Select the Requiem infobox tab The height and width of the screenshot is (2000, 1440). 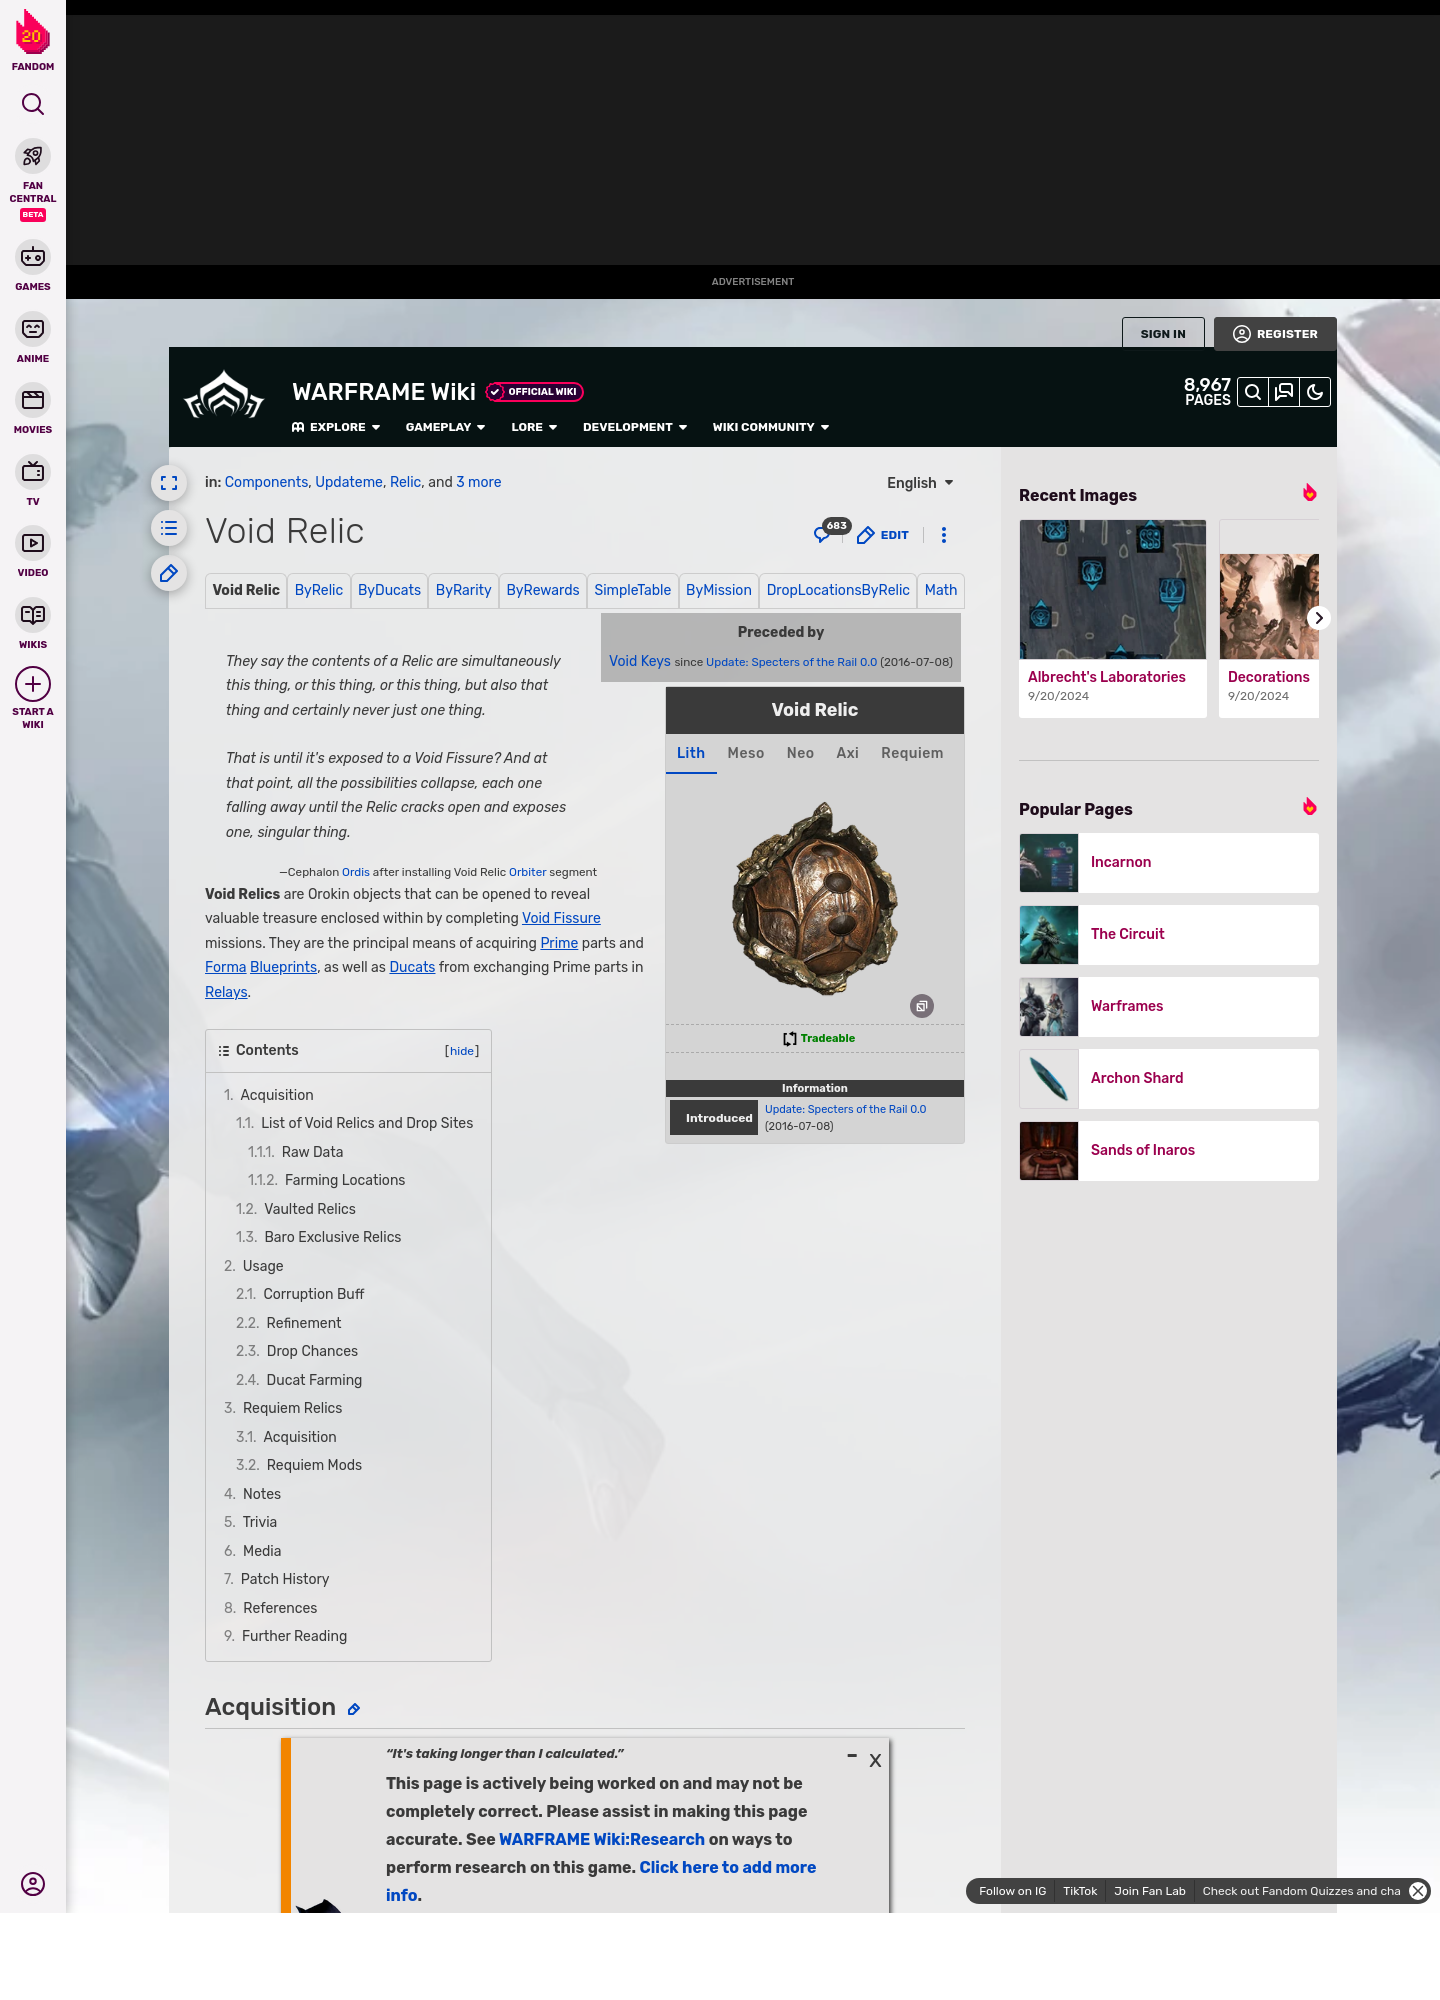click(x=912, y=753)
